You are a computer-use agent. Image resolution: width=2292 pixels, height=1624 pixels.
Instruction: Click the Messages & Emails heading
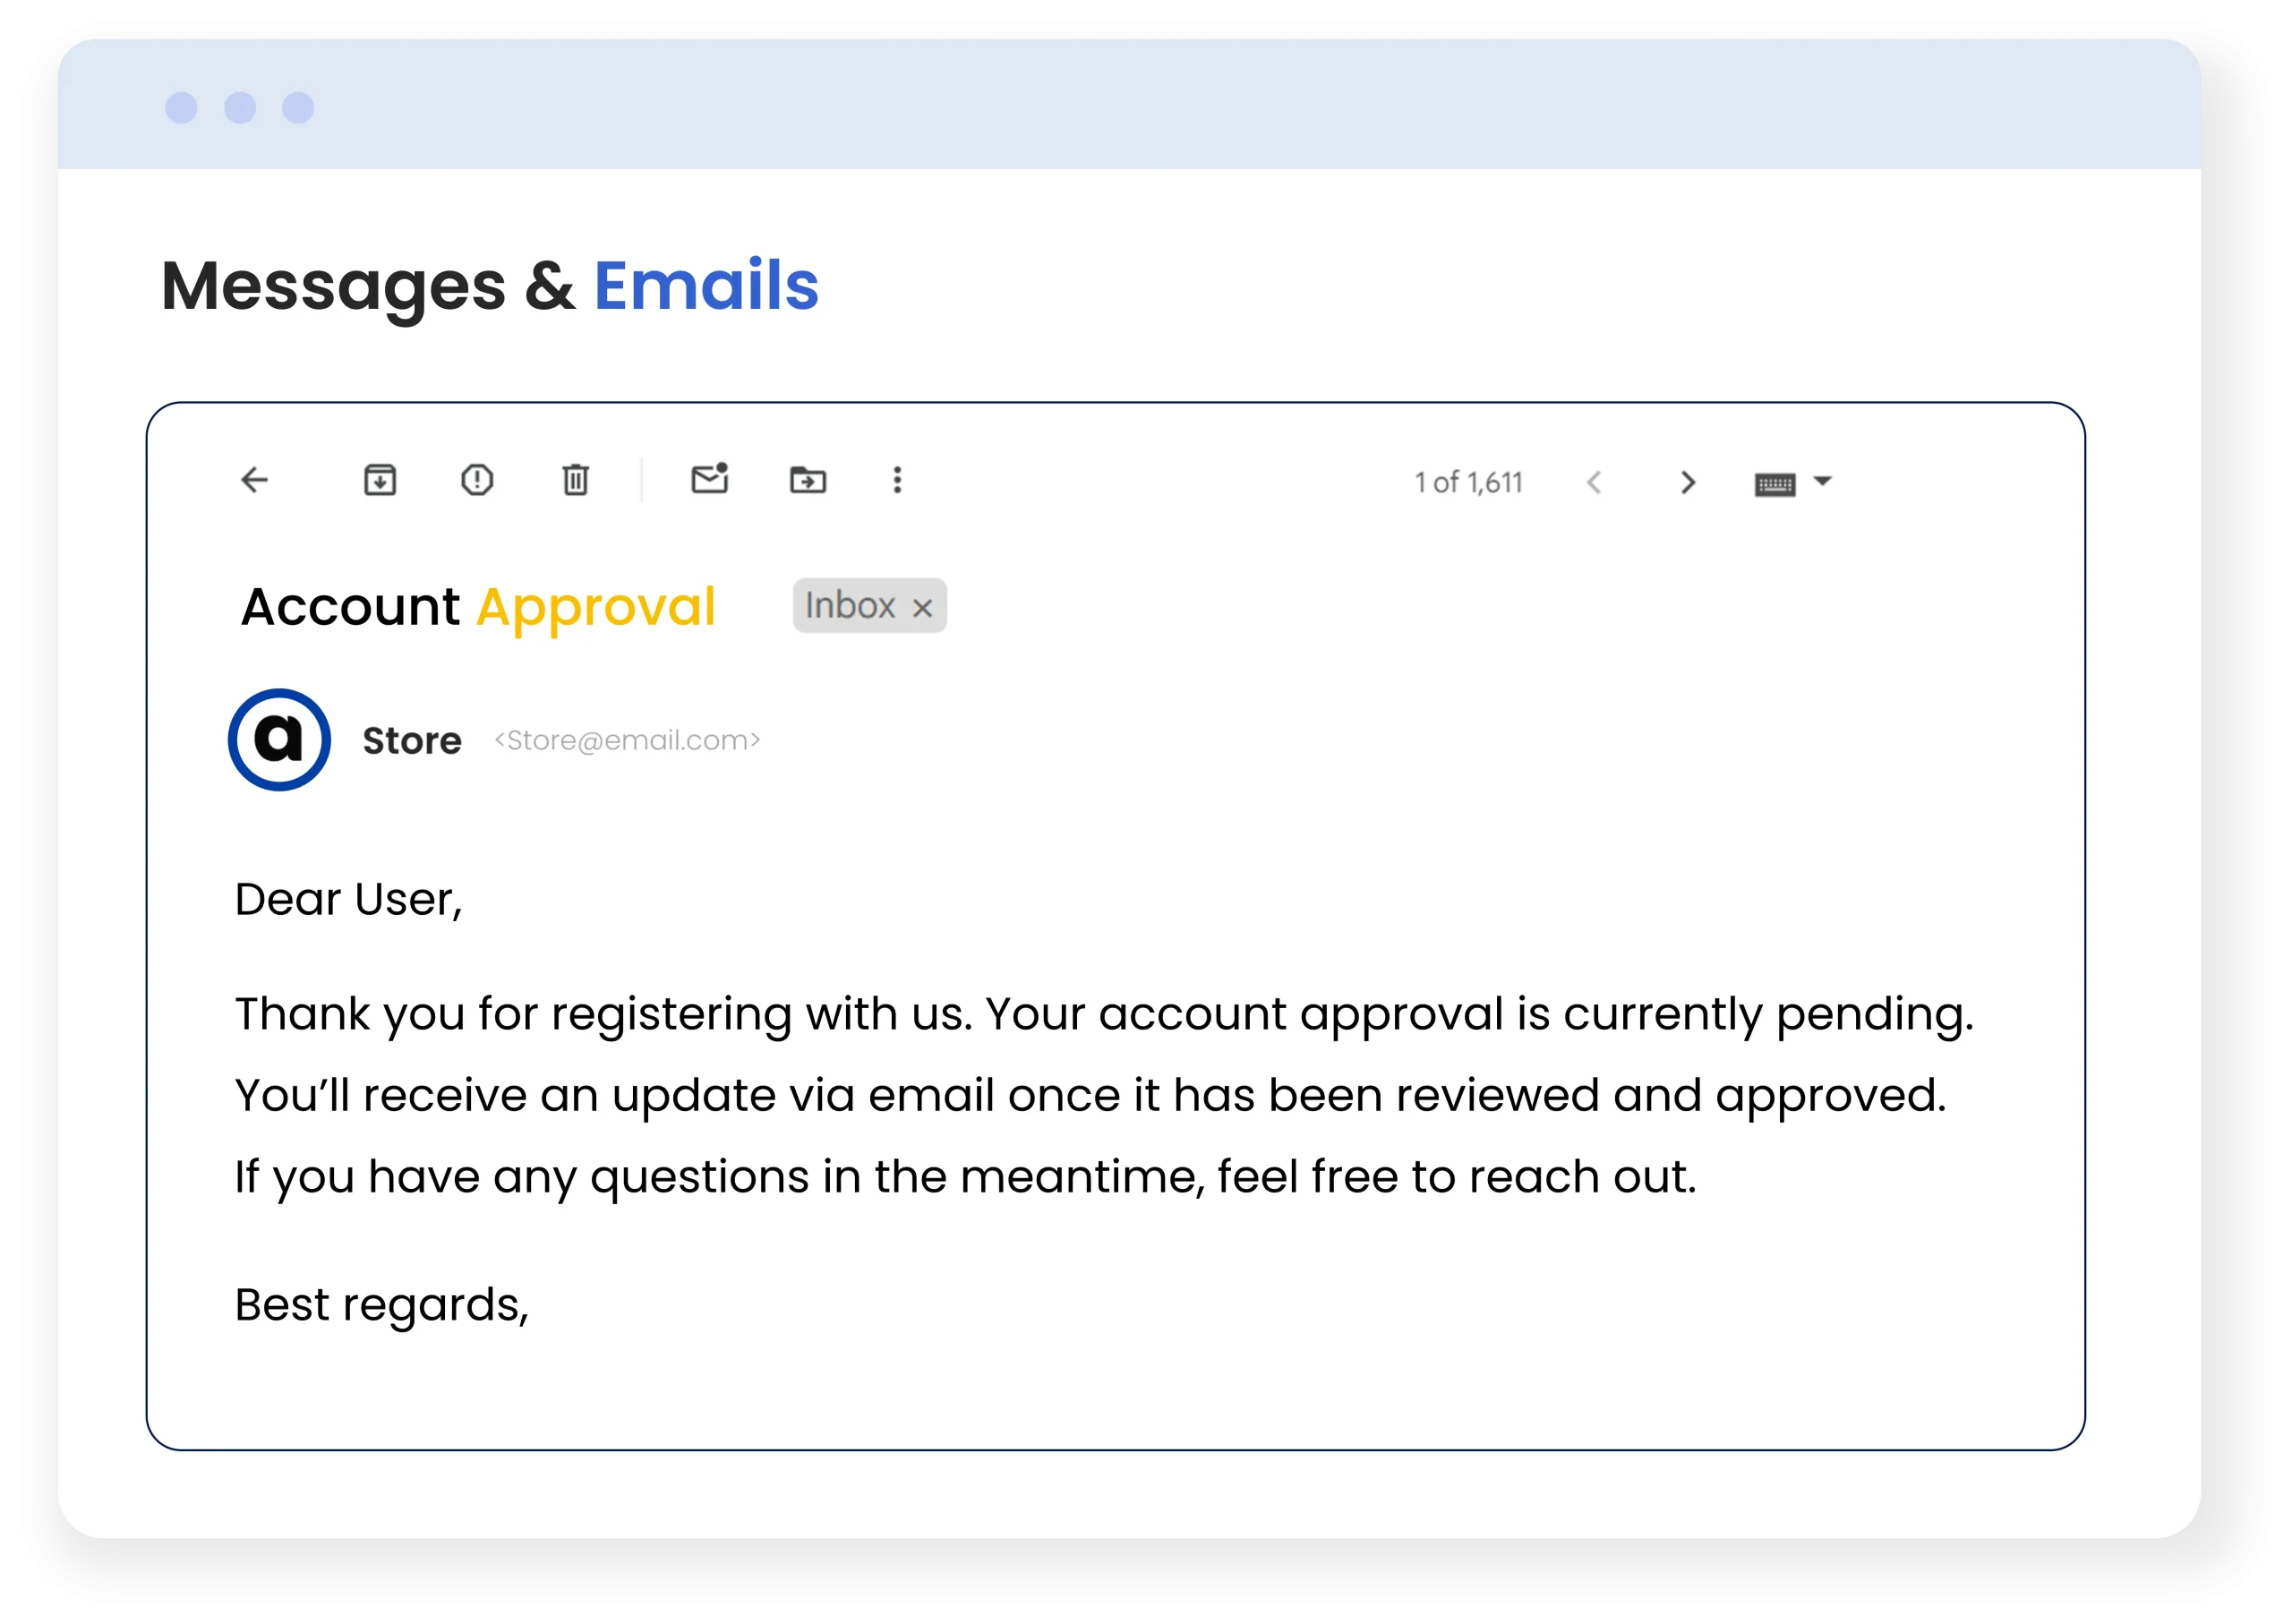click(x=490, y=286)
